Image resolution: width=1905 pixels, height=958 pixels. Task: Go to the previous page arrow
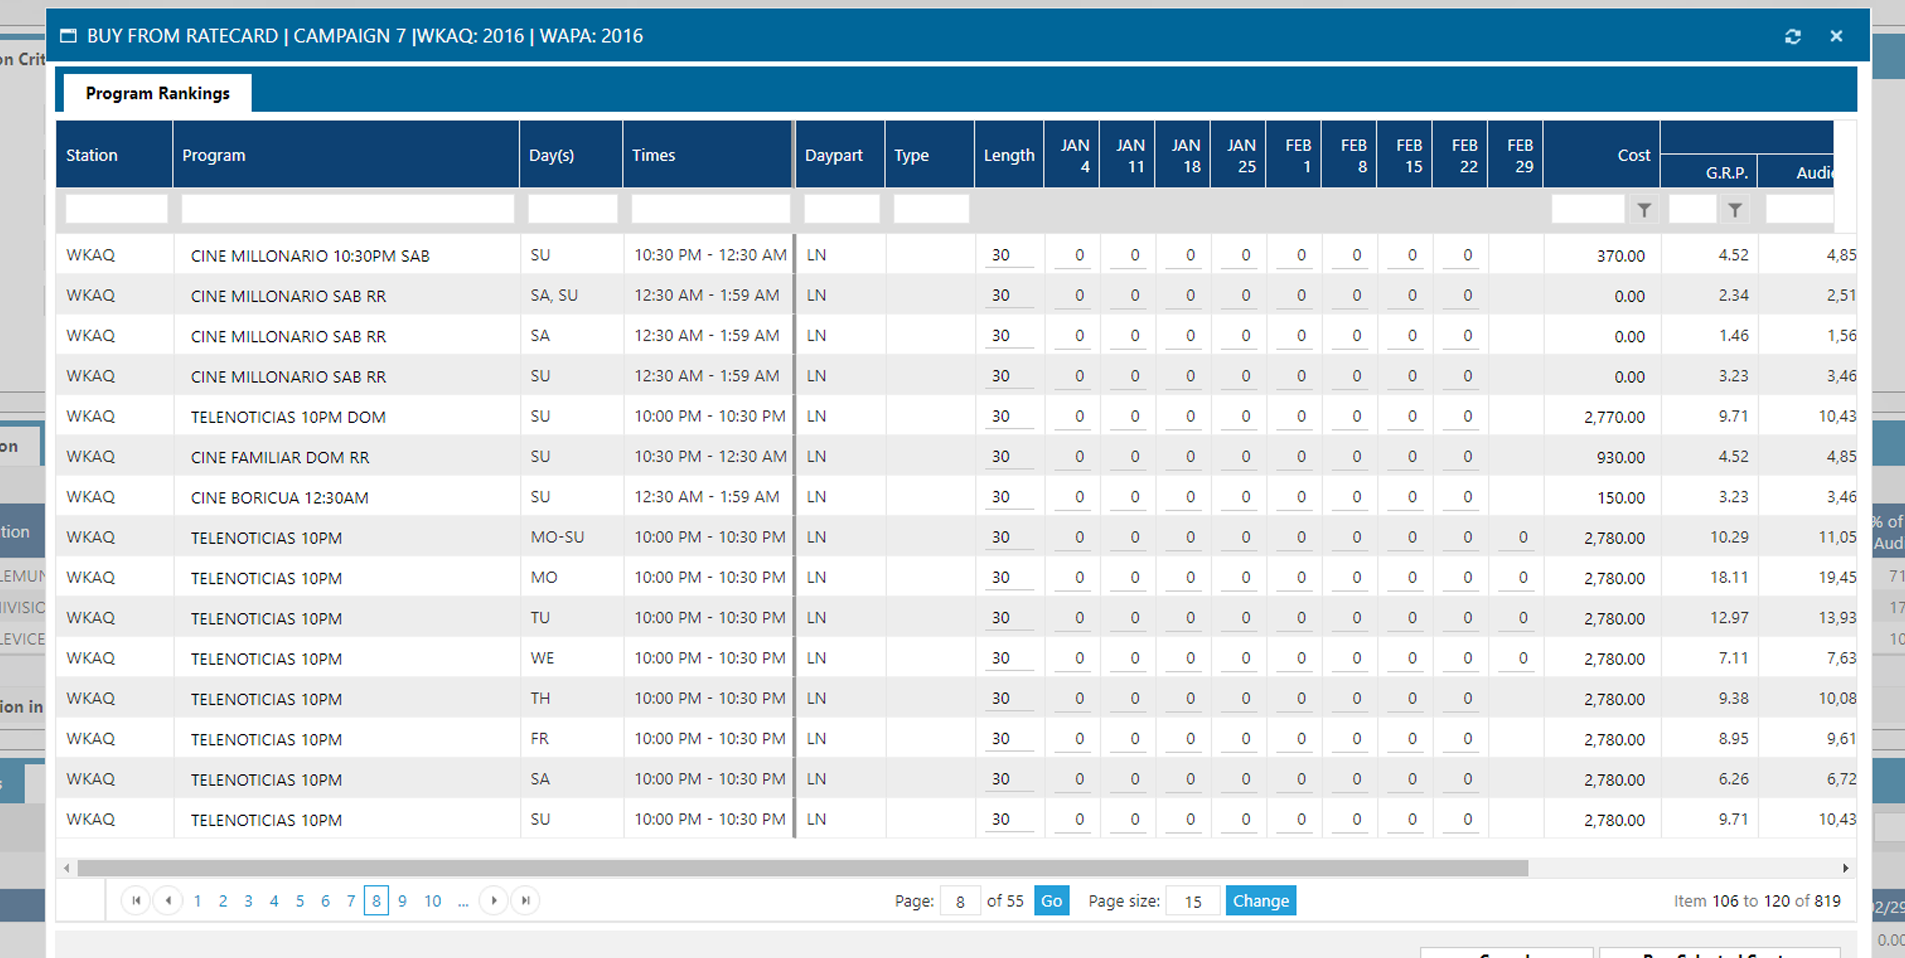[x=168, y=901]
